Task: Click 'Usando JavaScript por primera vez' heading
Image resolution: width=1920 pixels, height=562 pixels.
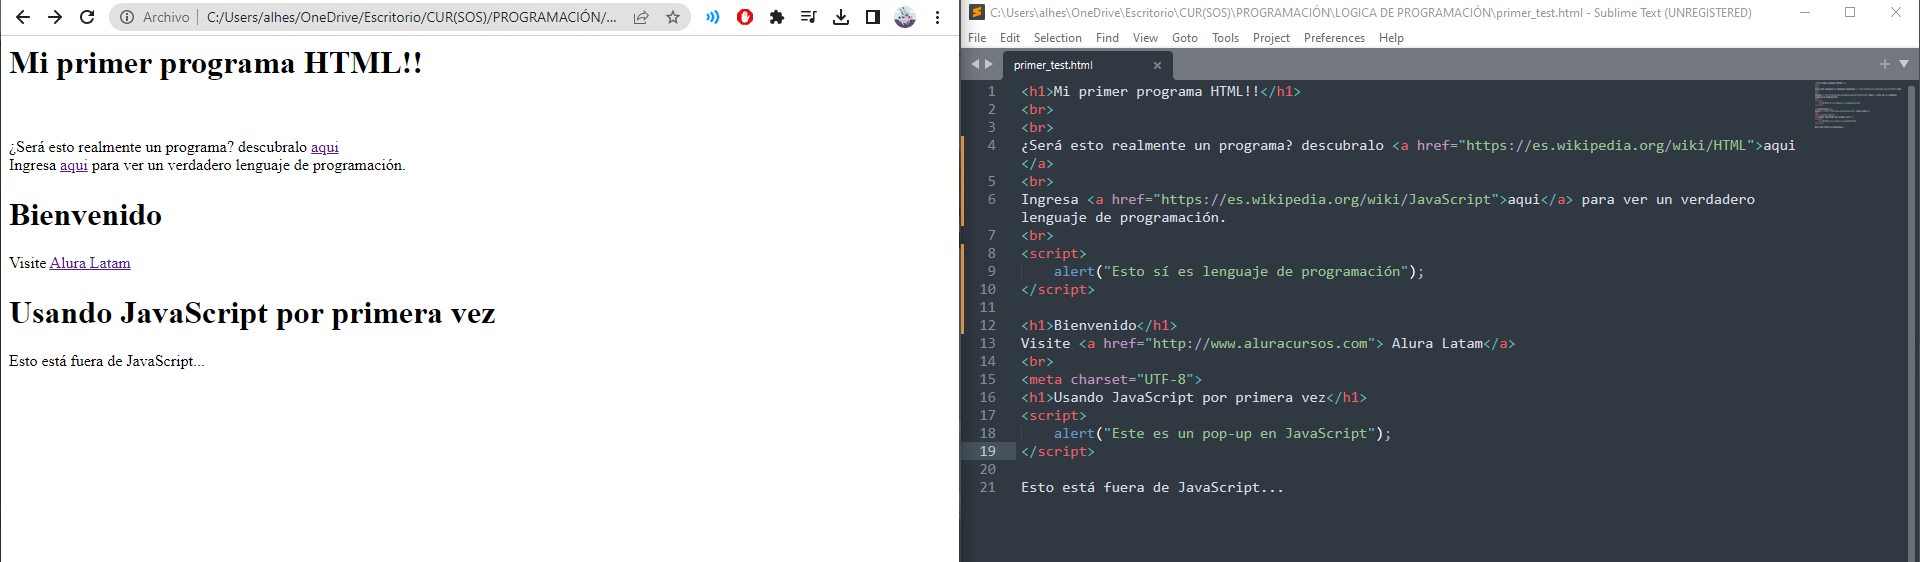Action: pyautogui.click(x=252, y=313)
